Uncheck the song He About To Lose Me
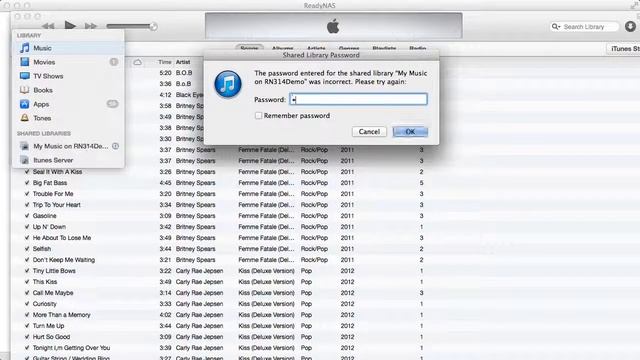The image size is (640, 360). click(x=27, y=238)
